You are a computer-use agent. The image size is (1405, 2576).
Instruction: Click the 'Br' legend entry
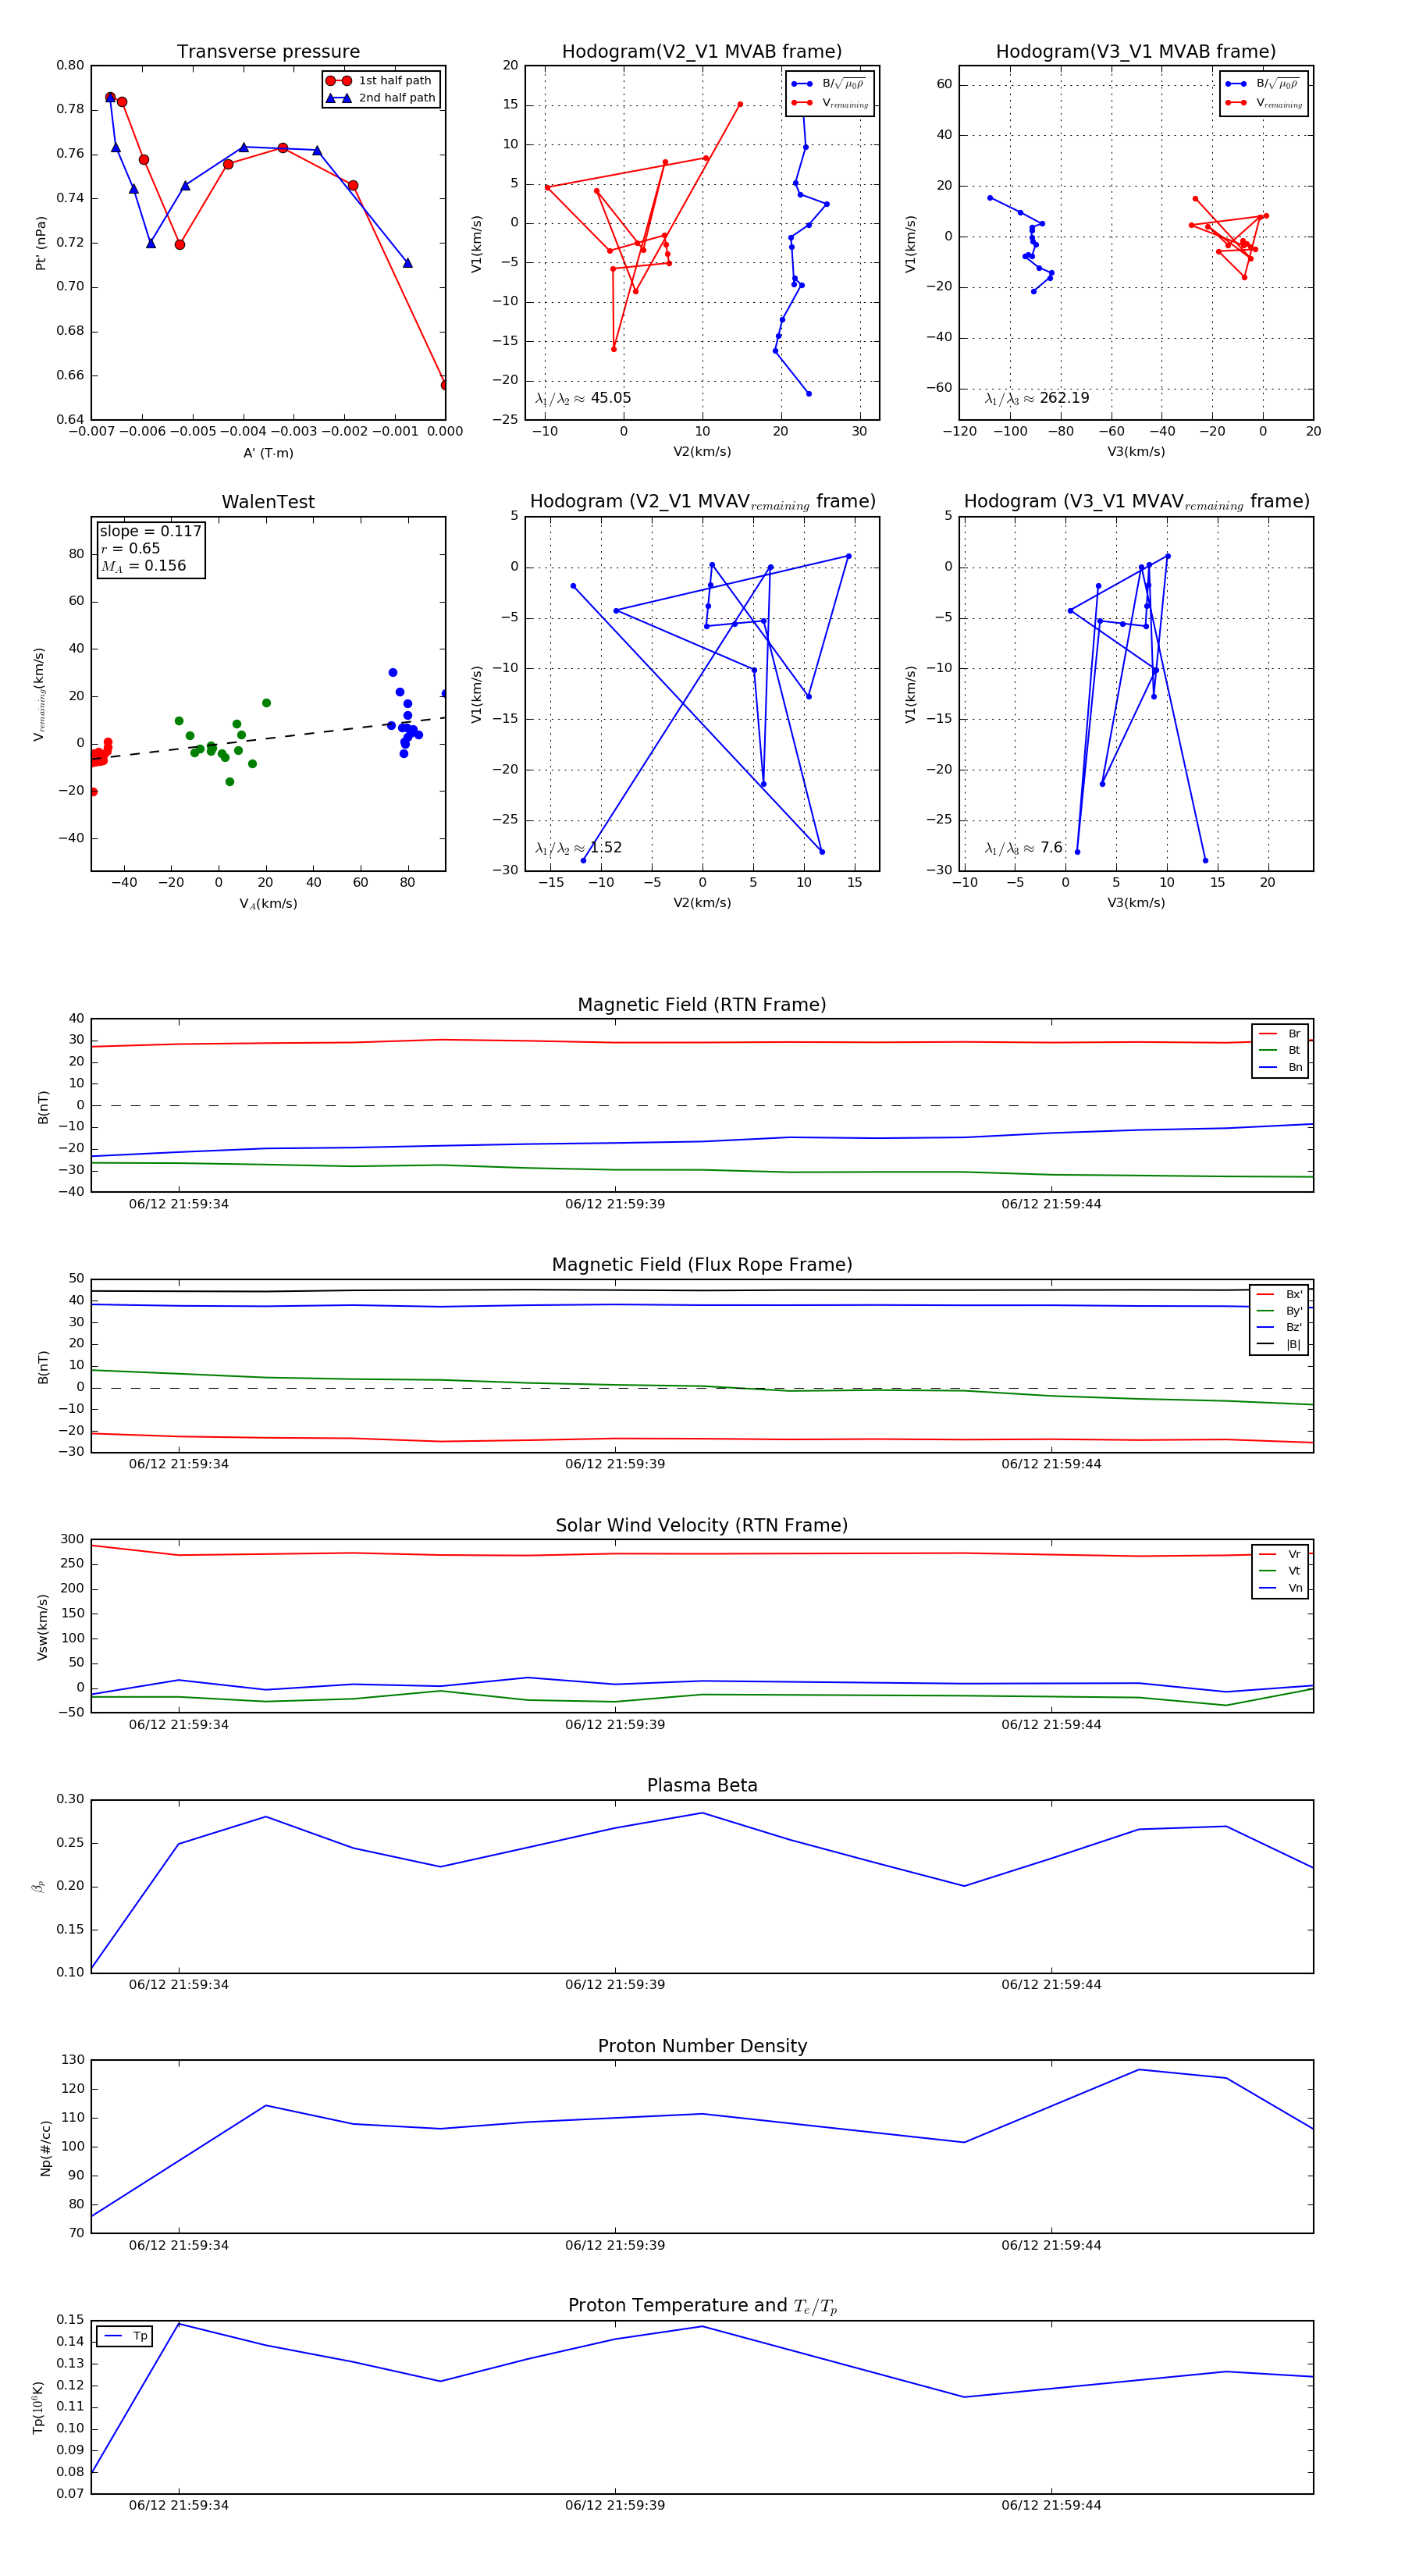(x=1281, y=1034)
